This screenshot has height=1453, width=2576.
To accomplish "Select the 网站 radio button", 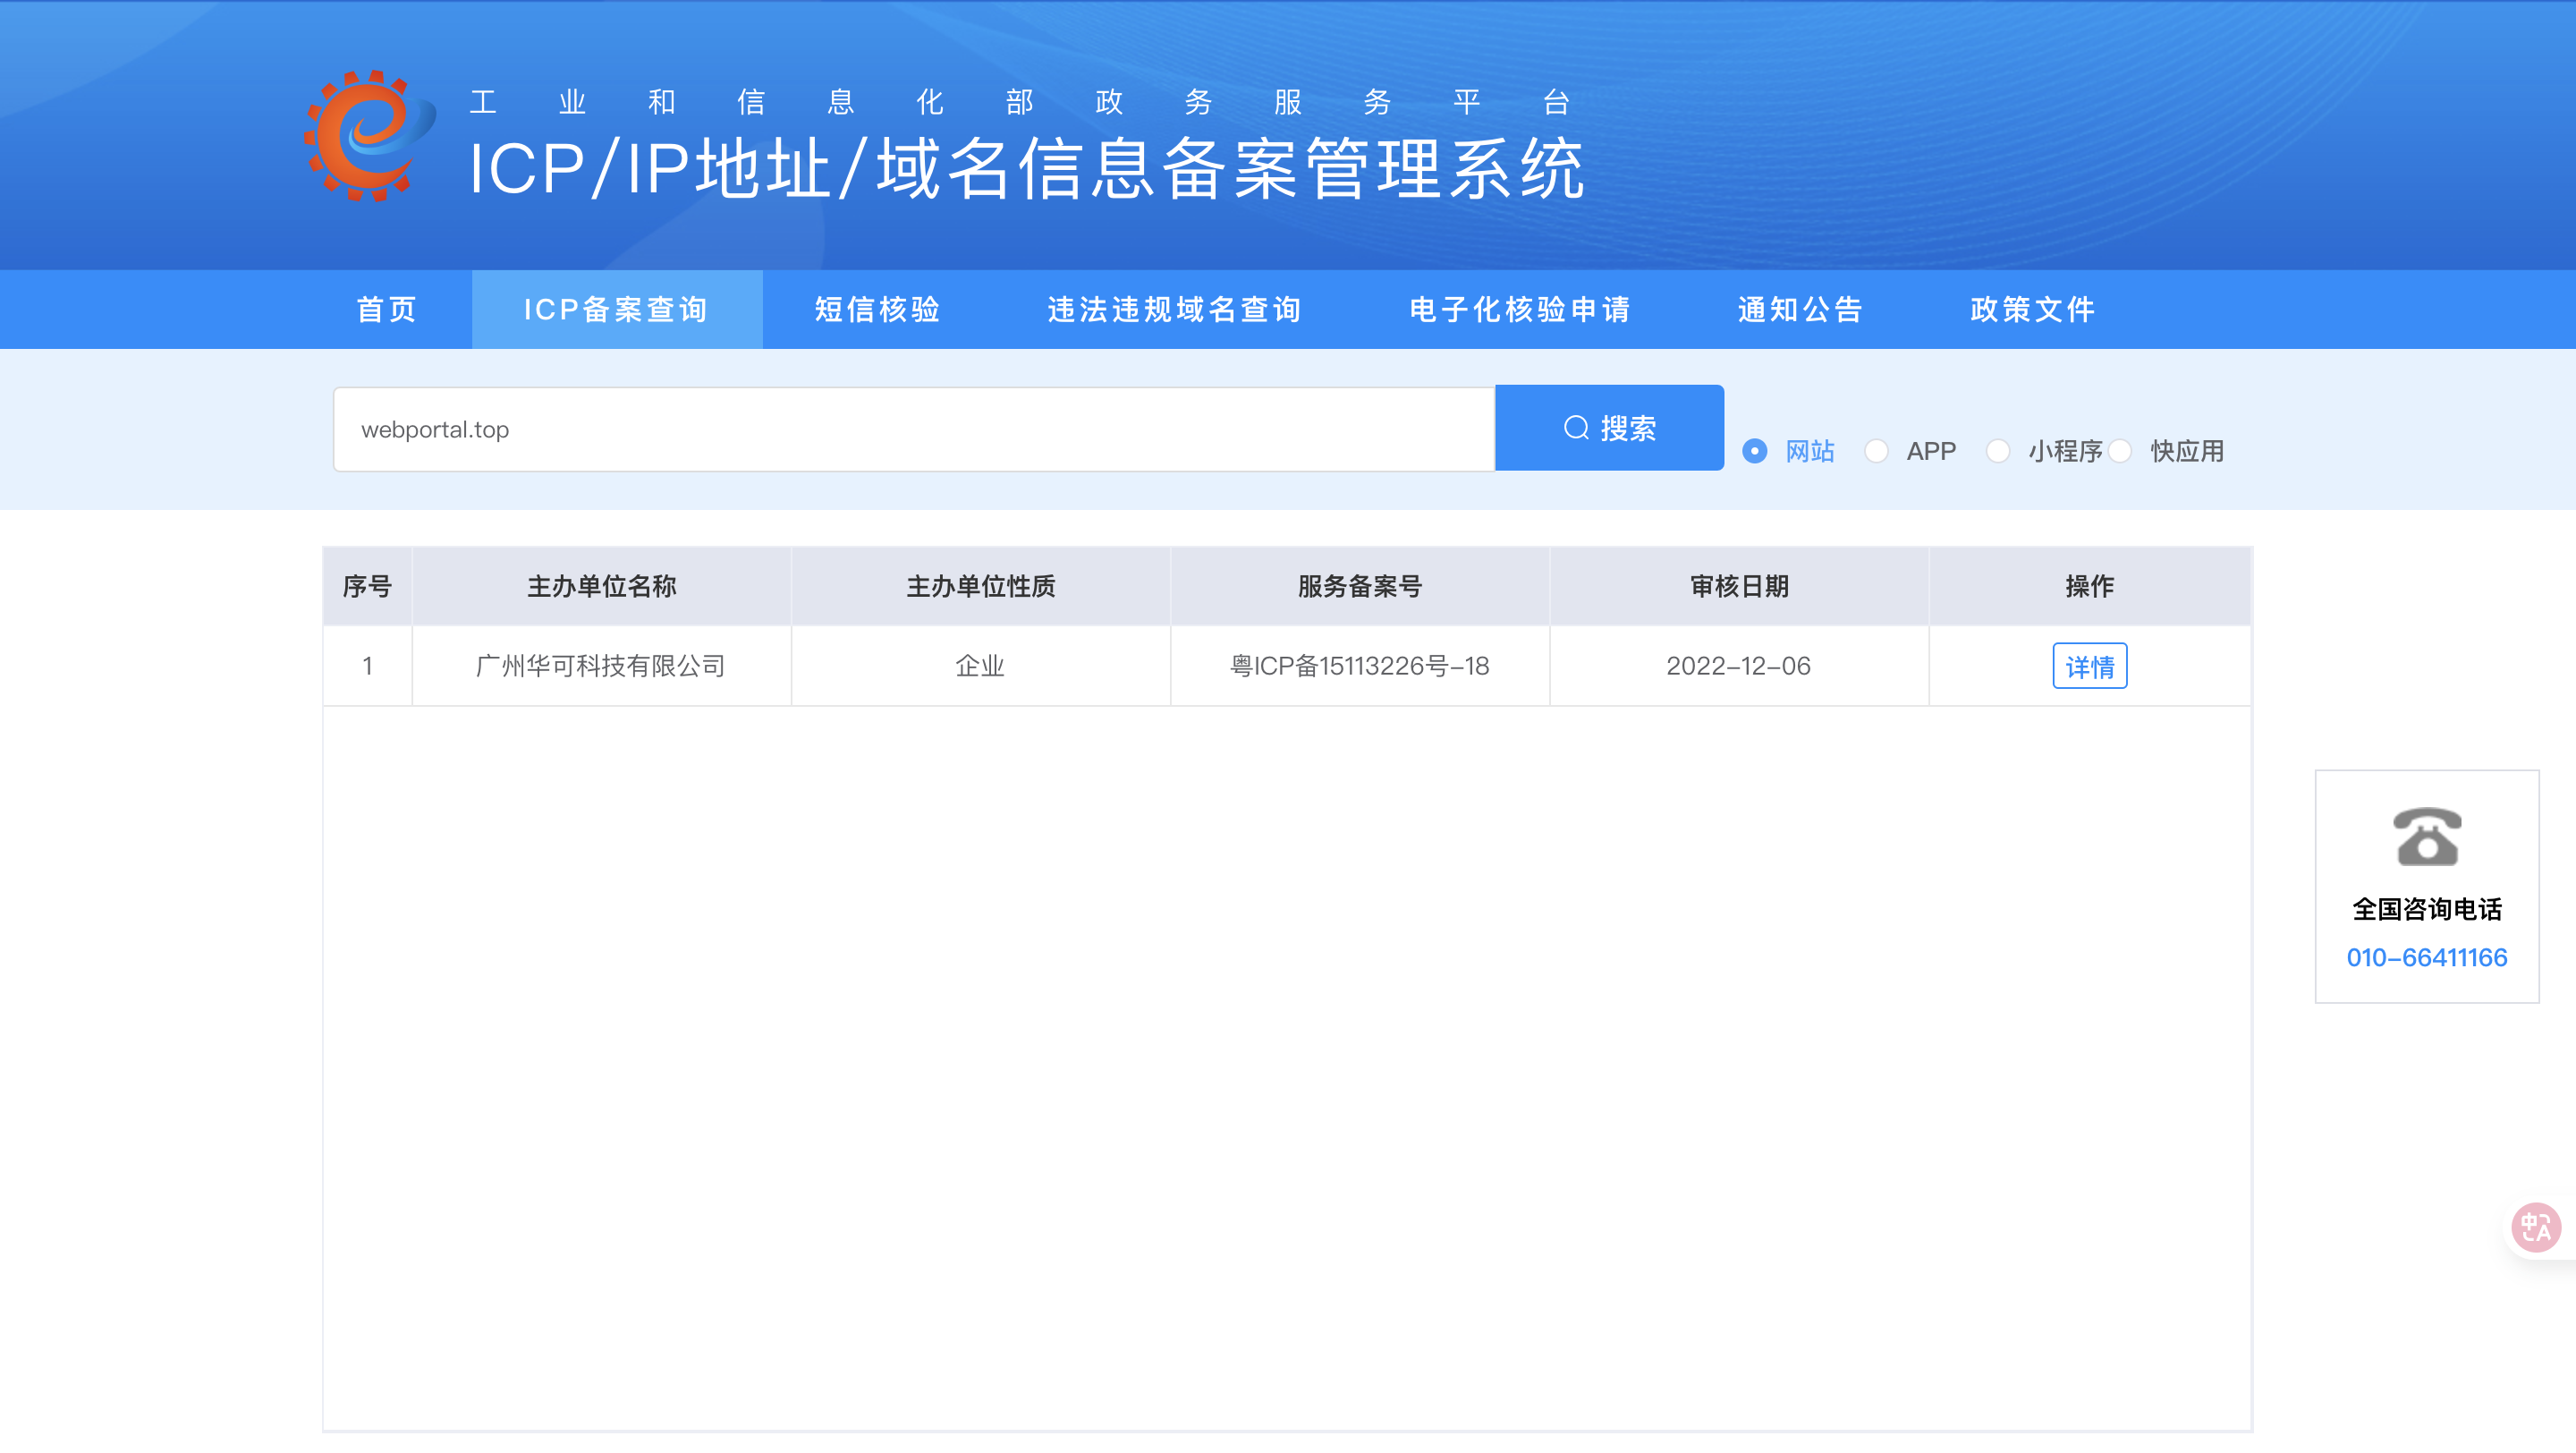I will (x=1754, y=451).
